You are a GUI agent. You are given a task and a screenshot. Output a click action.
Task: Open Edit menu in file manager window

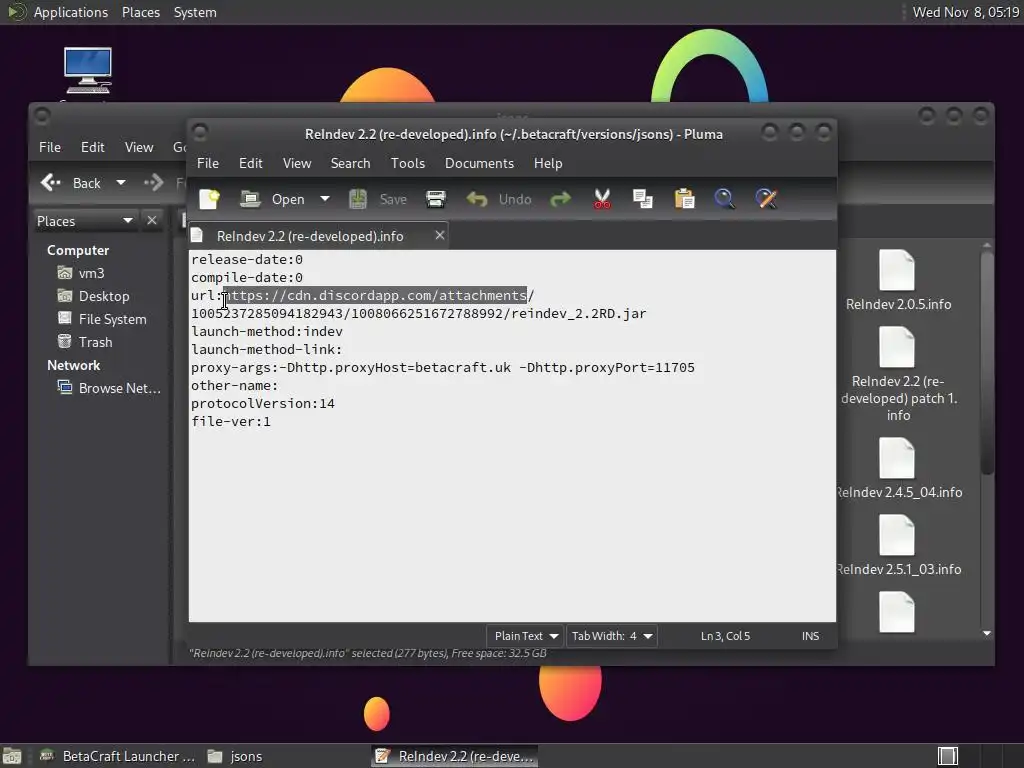click(92, 147)
